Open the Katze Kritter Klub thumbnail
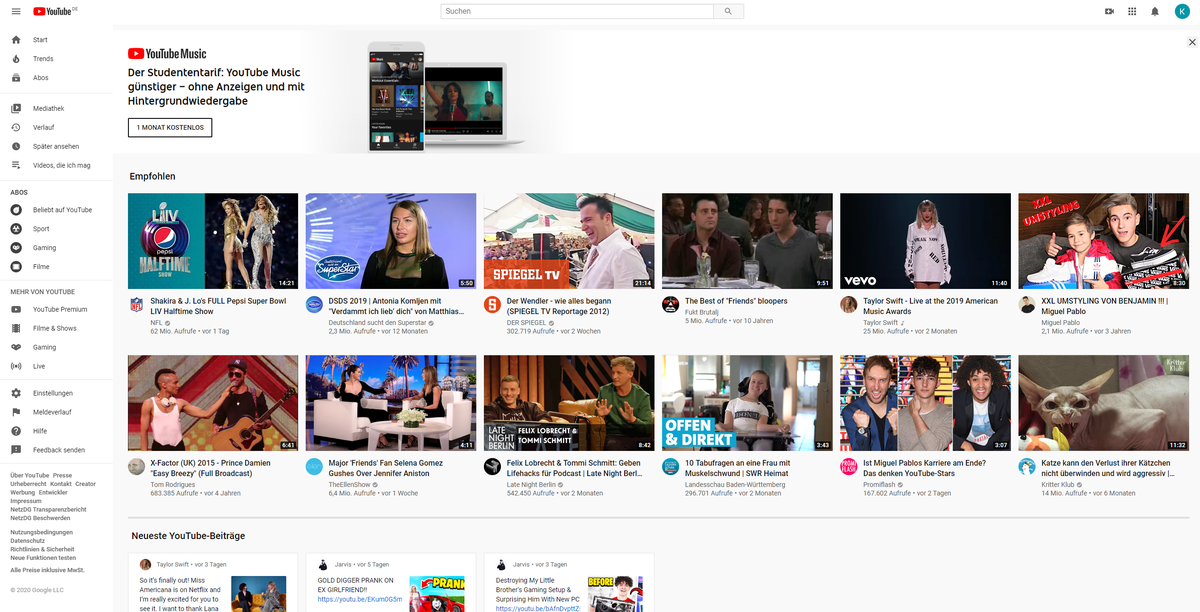This screenshot has height=612, width=1200. (1103, 403)
